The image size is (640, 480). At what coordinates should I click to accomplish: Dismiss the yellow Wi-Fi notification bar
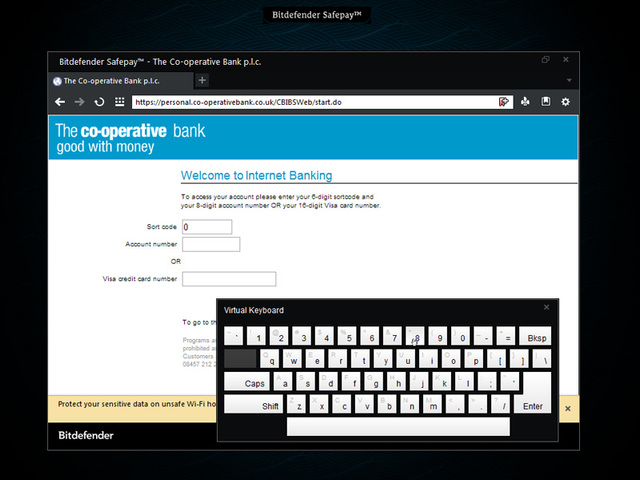pyautogui.click(x=568, y=408)
